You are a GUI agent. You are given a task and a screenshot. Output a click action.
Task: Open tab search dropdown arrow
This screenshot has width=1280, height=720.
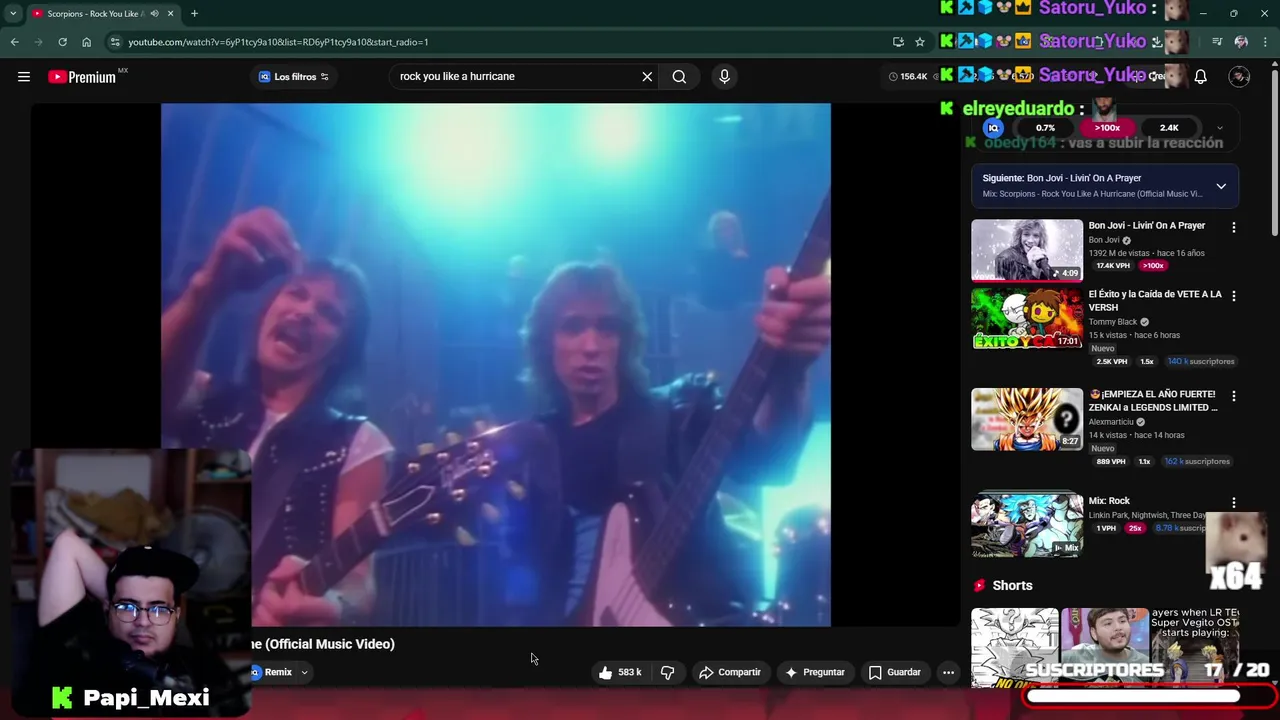pyautogui.click(x=12, y=14)
